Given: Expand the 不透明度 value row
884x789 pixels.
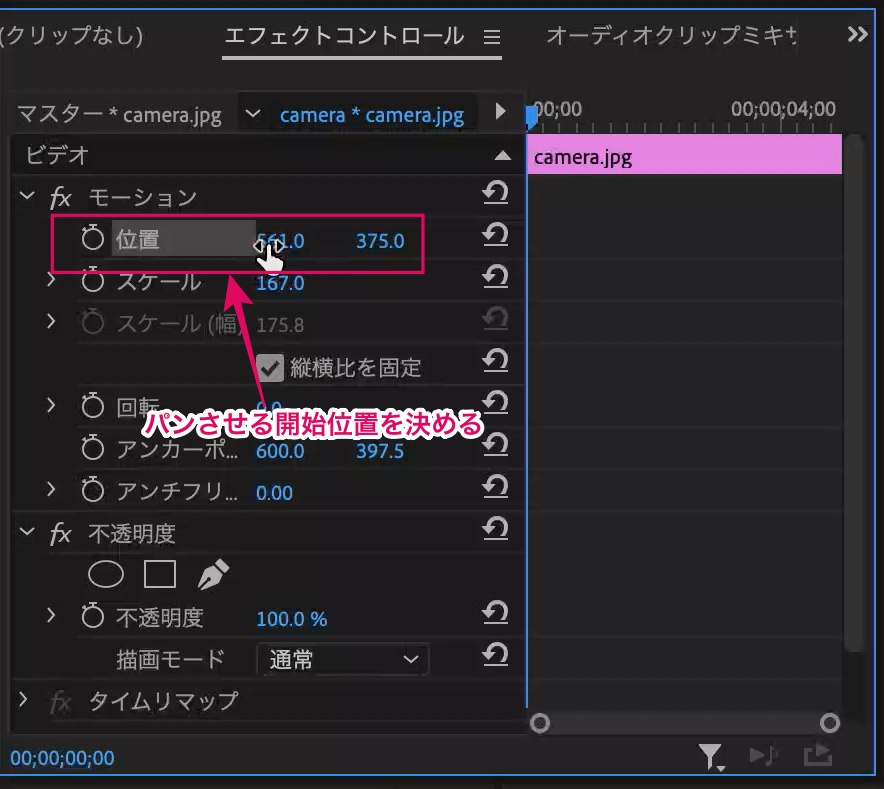Looking at the screenshot, I should (x=51, y=616).
